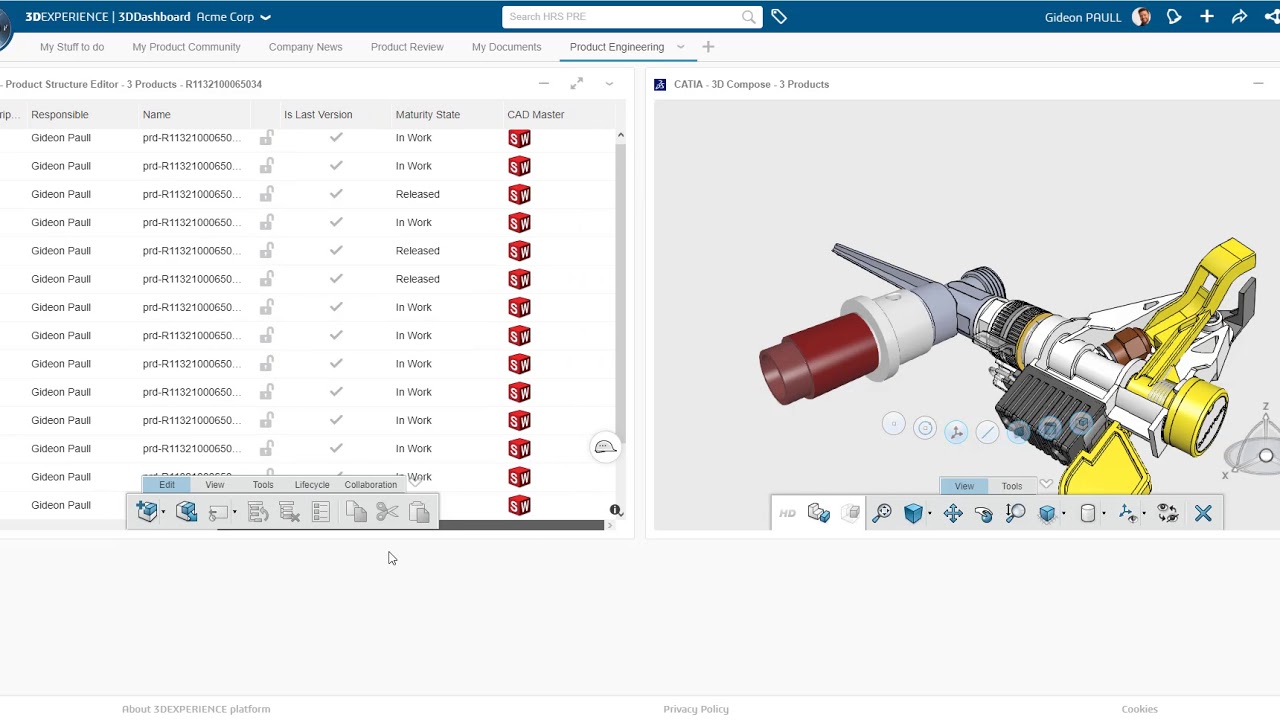Click the plus Add icon in the top bar
This screenshot has height=720, width=1280.
coord(1207,17)
